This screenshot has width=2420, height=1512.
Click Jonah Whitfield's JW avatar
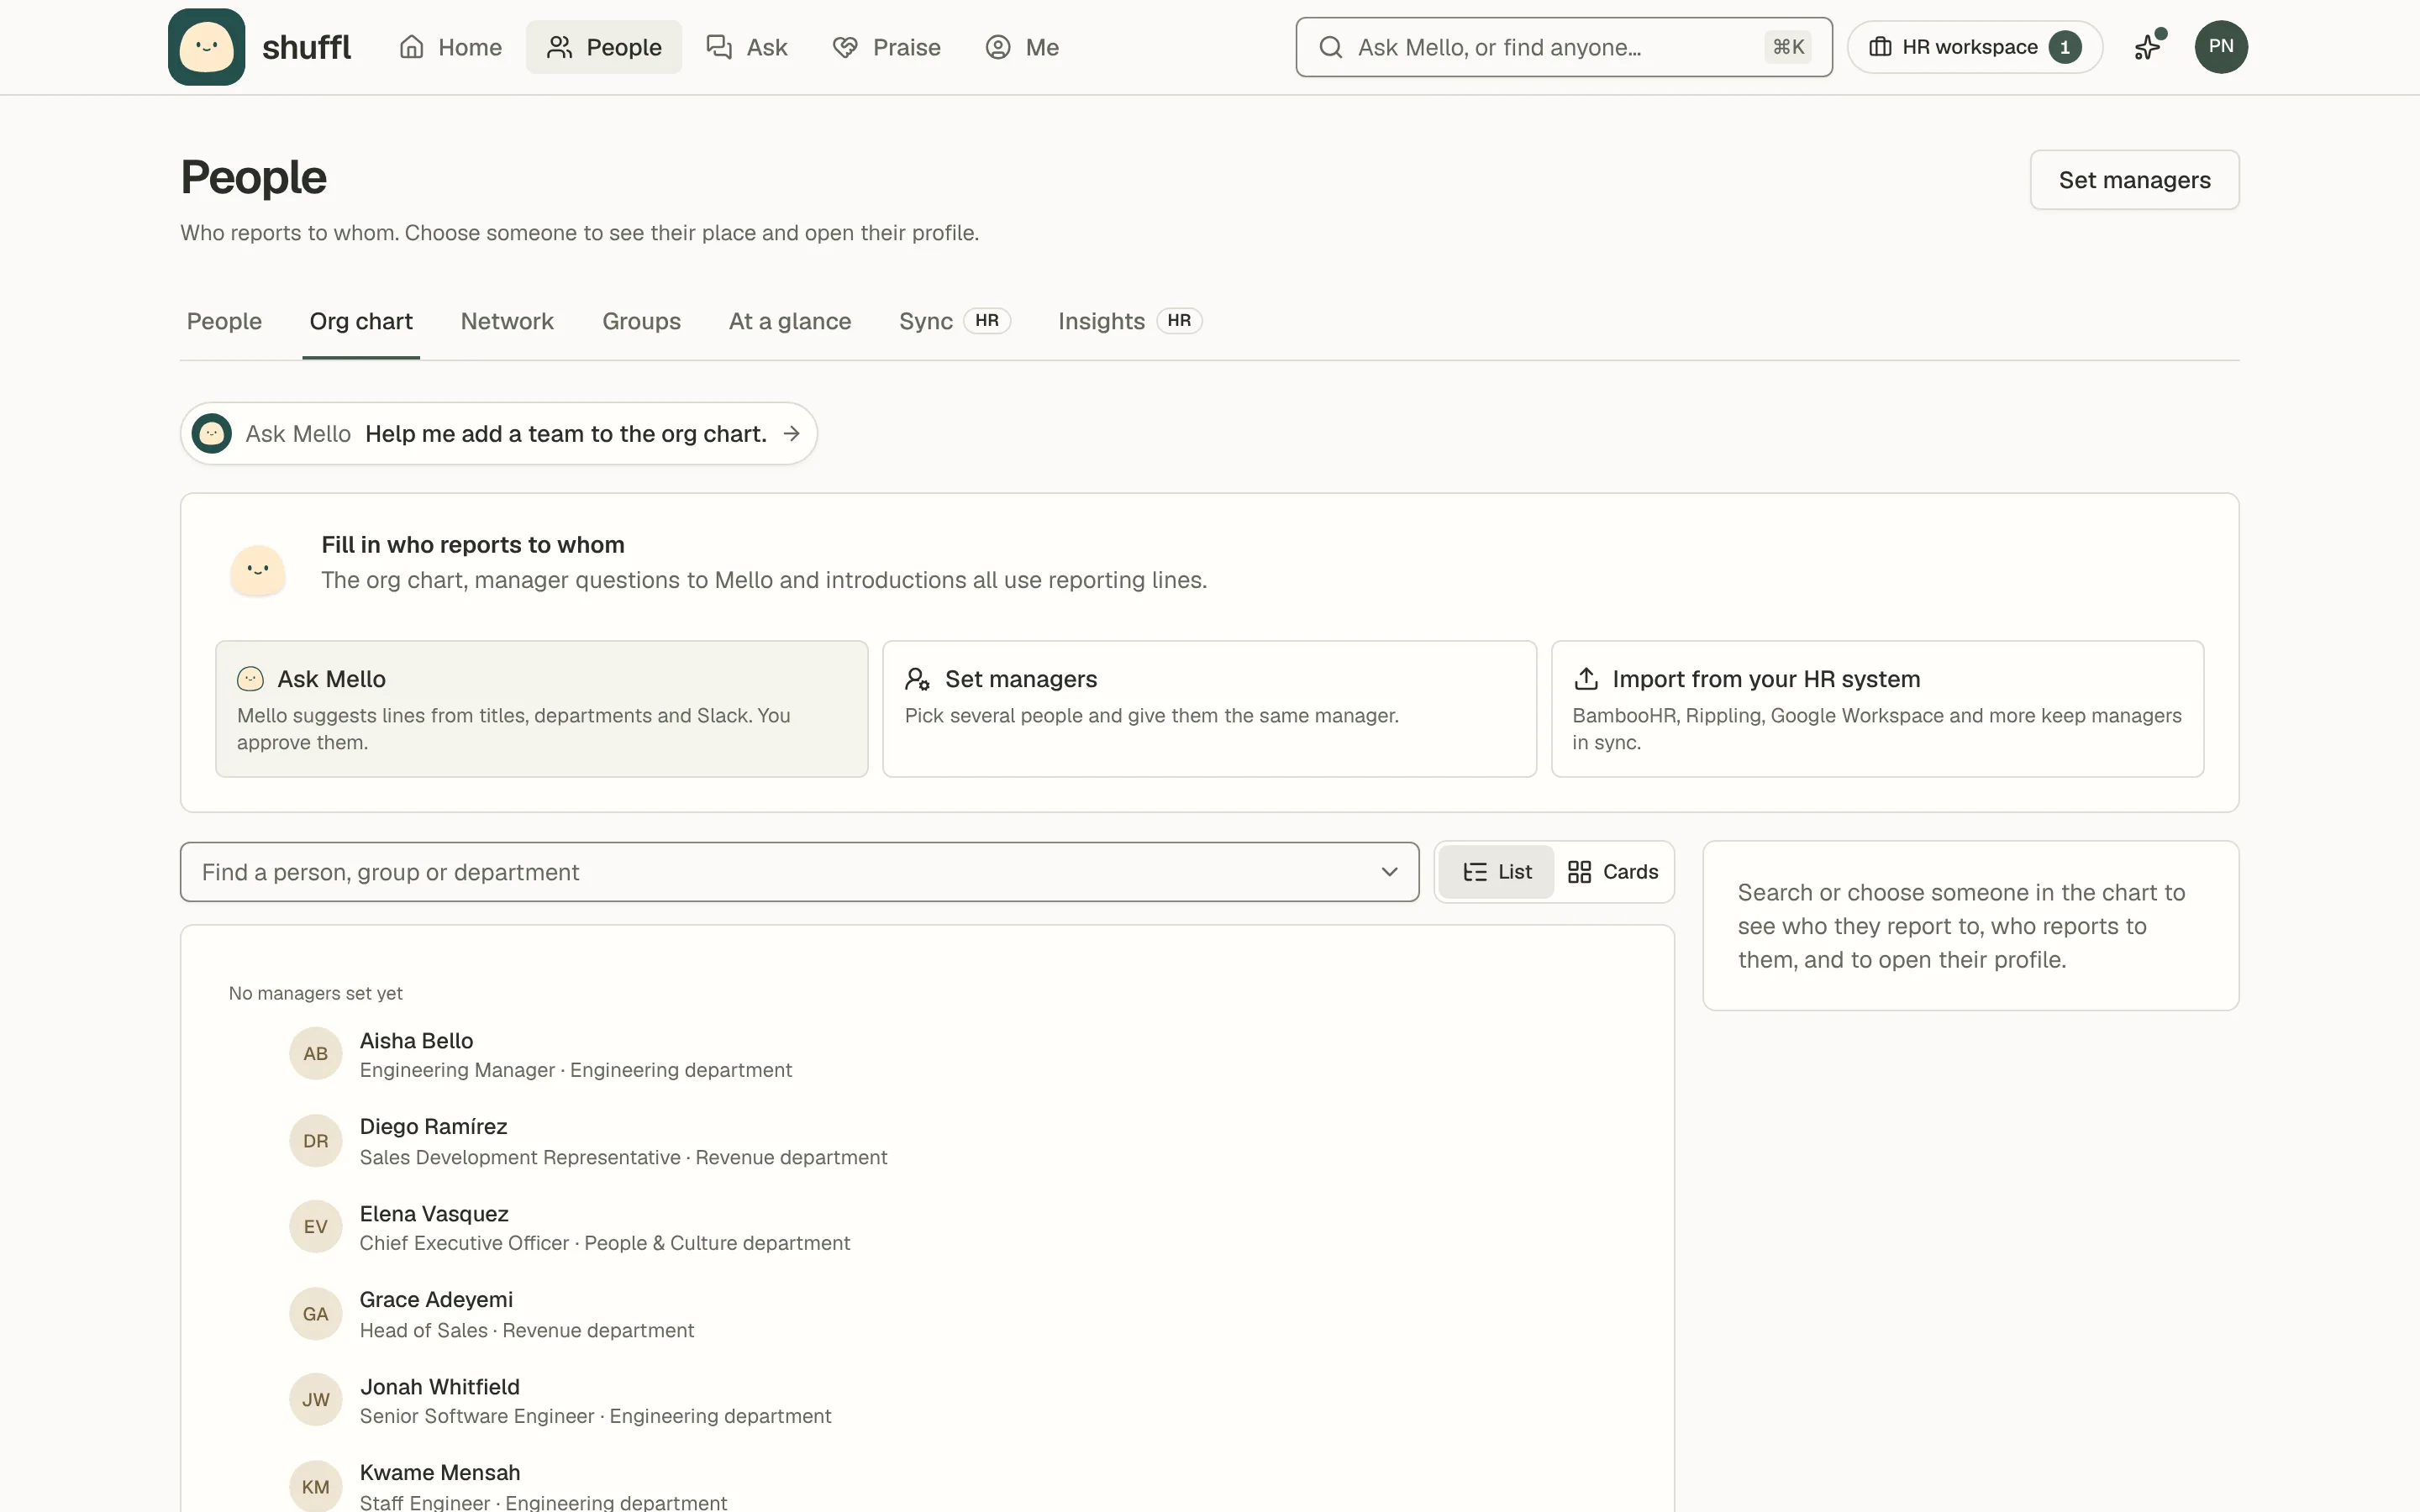click(316, 1400)
